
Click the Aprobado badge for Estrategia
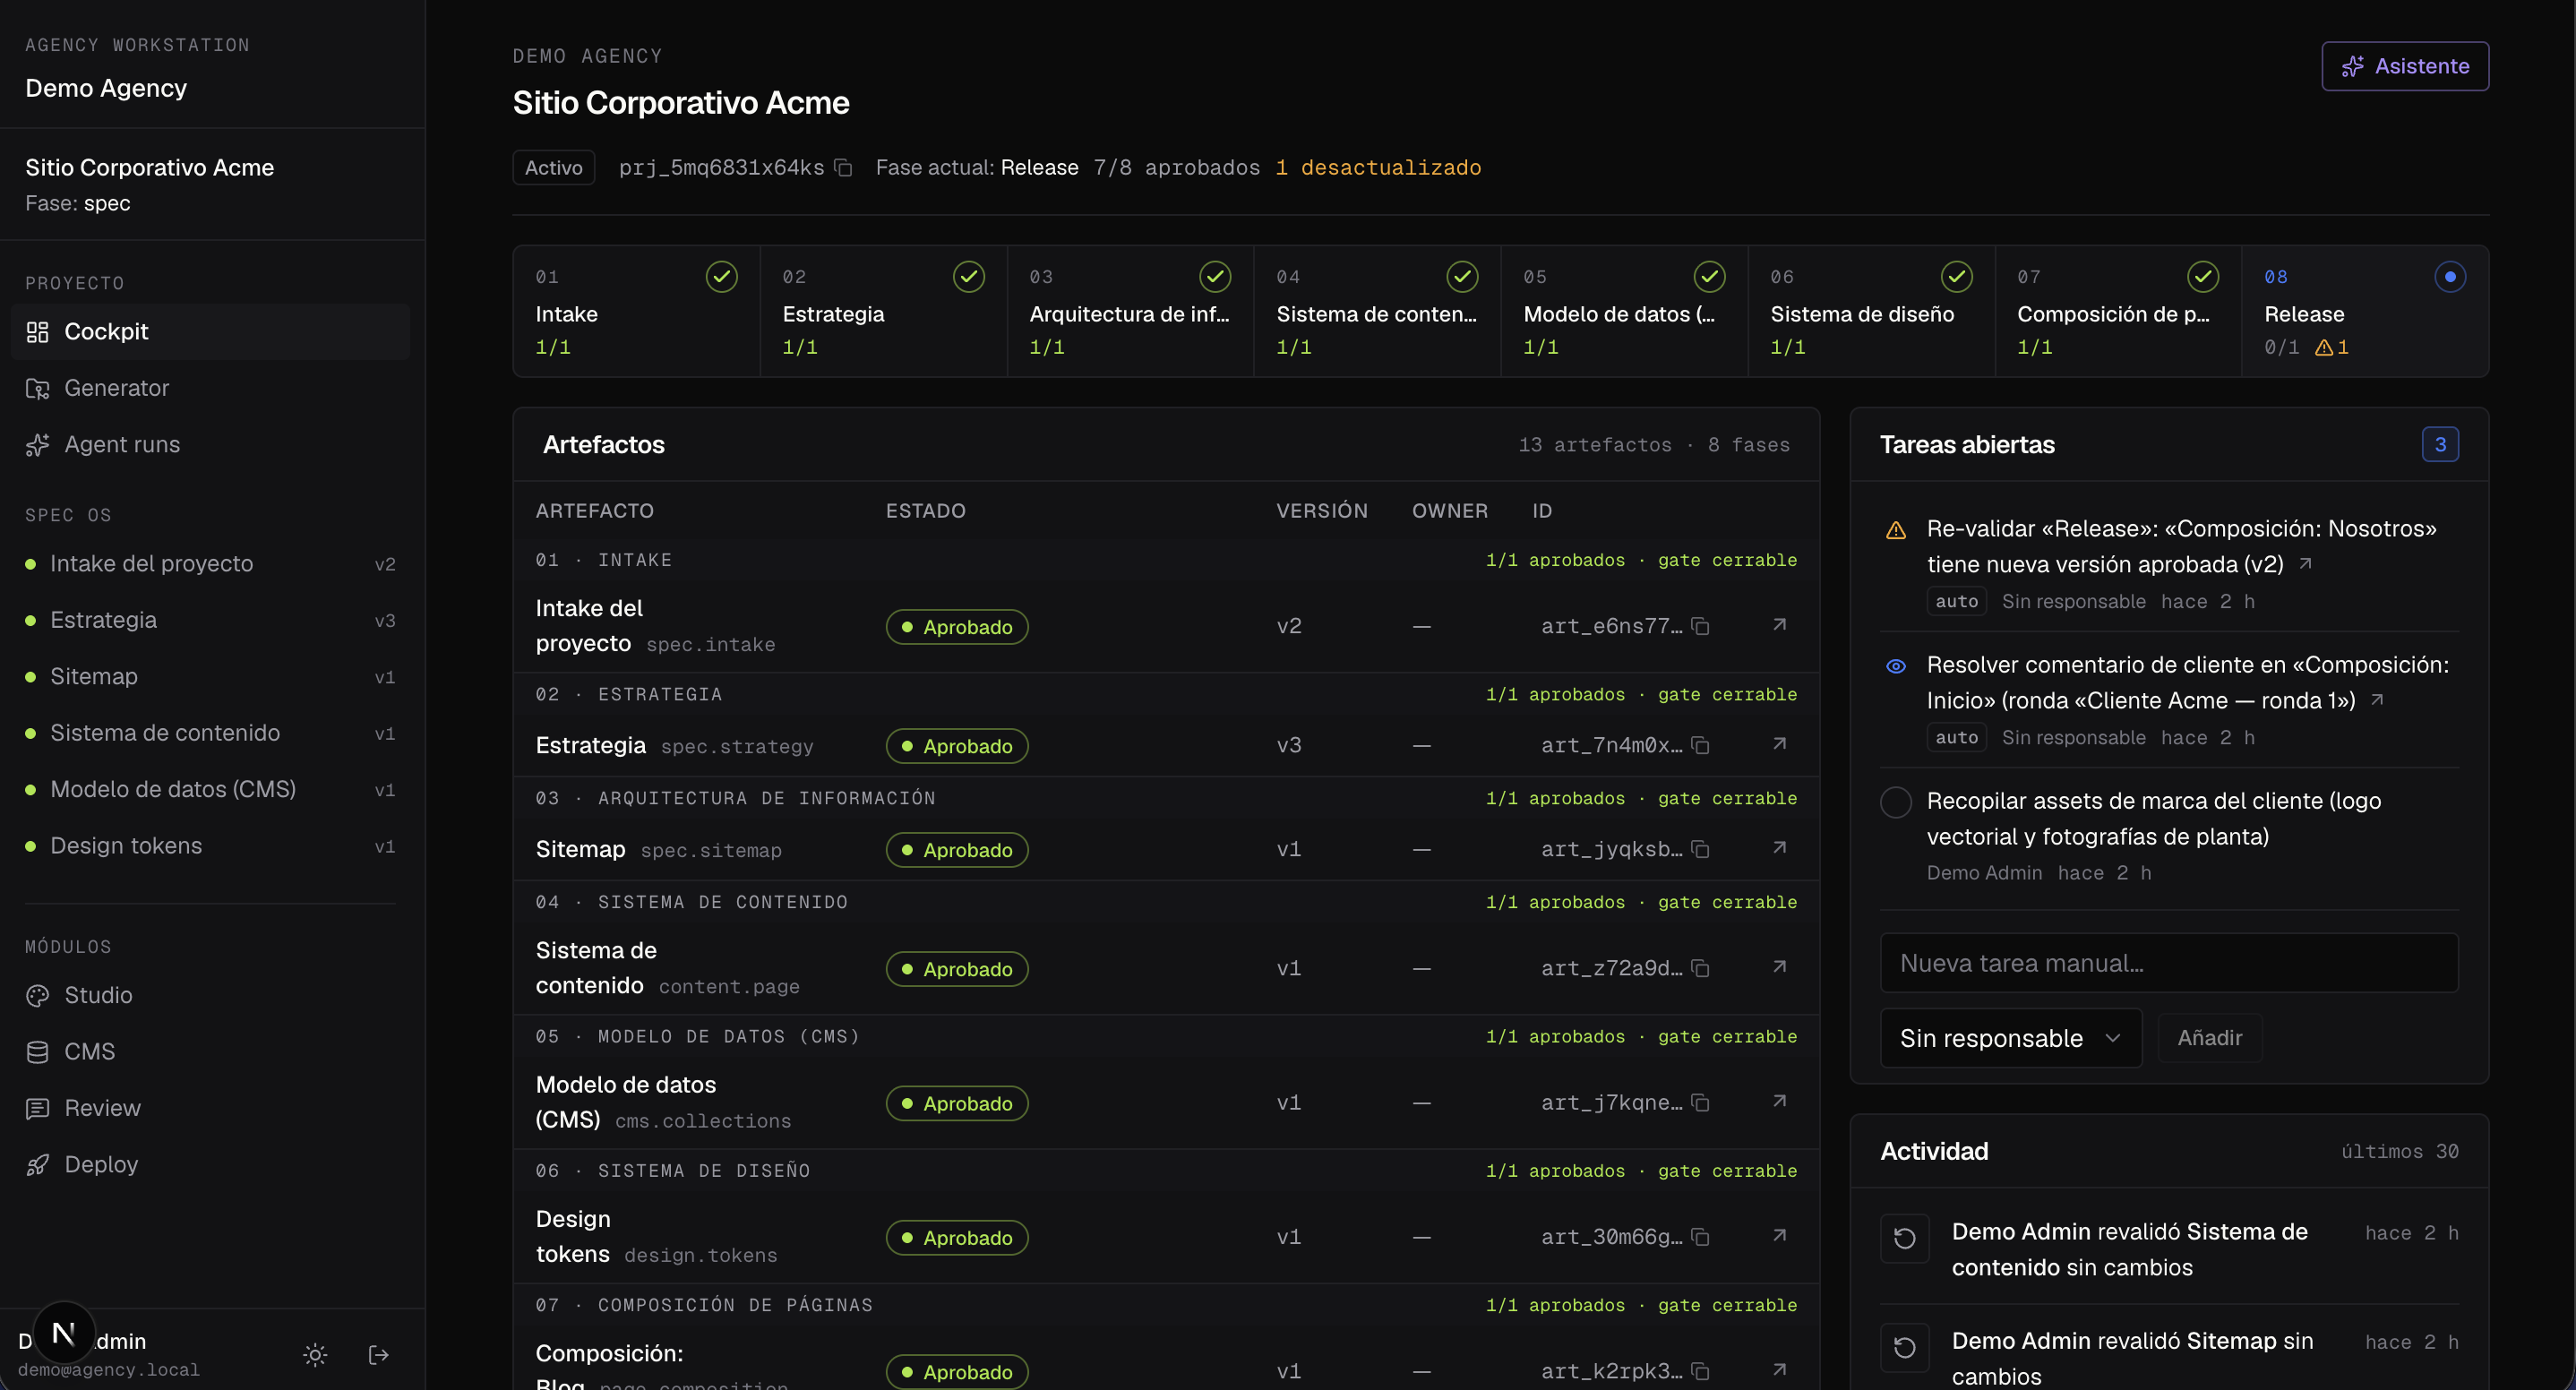tap(957, 746)
